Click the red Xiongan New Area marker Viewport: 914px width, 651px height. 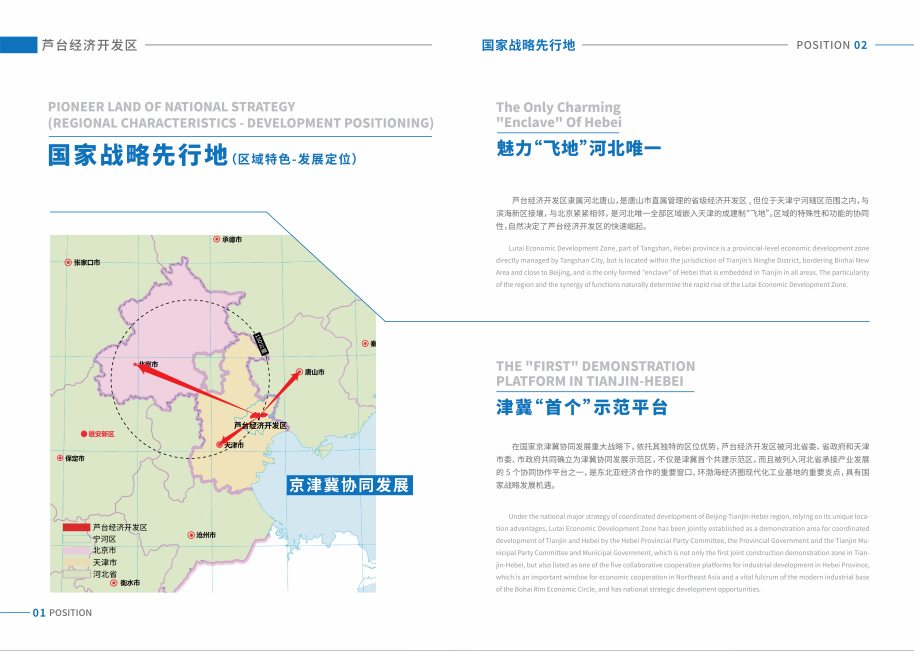84,434
